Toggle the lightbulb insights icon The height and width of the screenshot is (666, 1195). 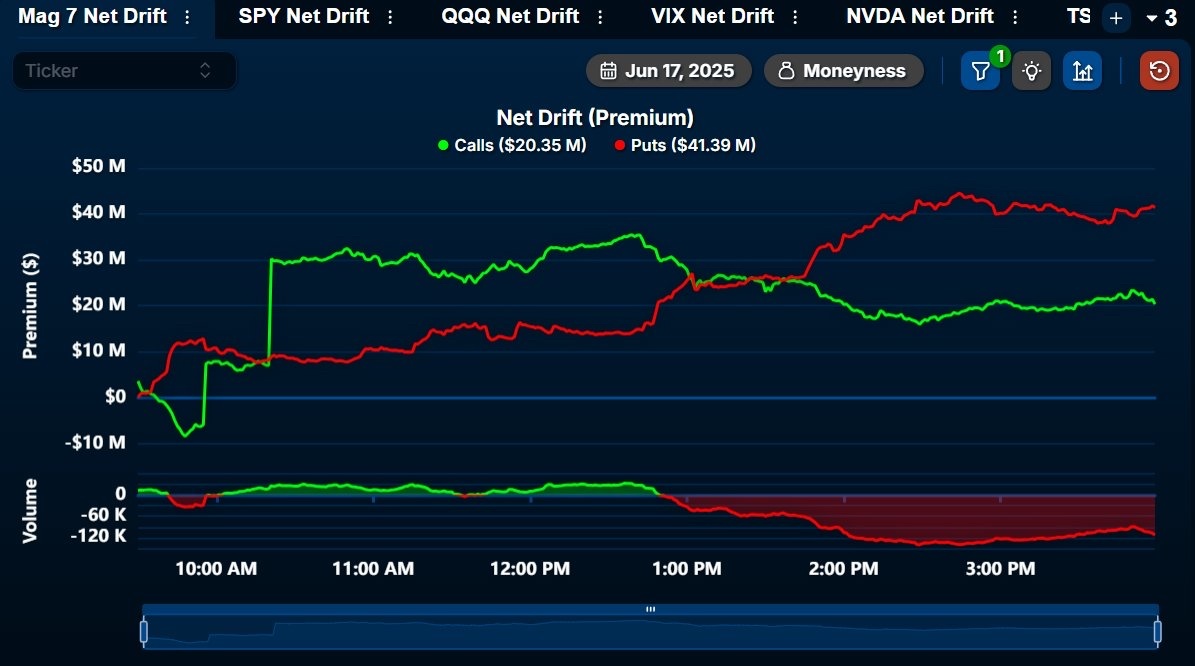point(1031,71)
